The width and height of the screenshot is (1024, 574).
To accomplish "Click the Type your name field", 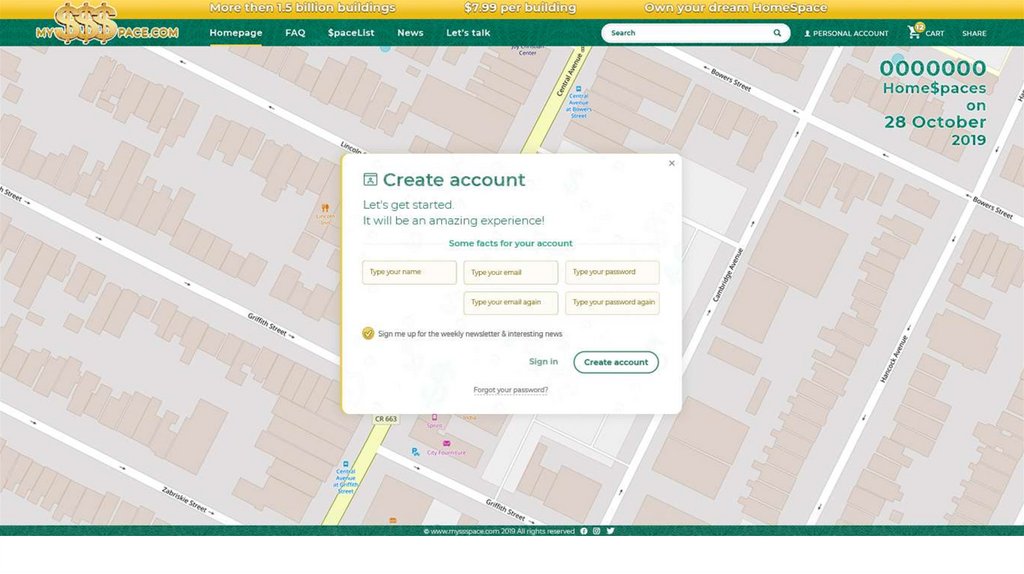I will 409,272.
